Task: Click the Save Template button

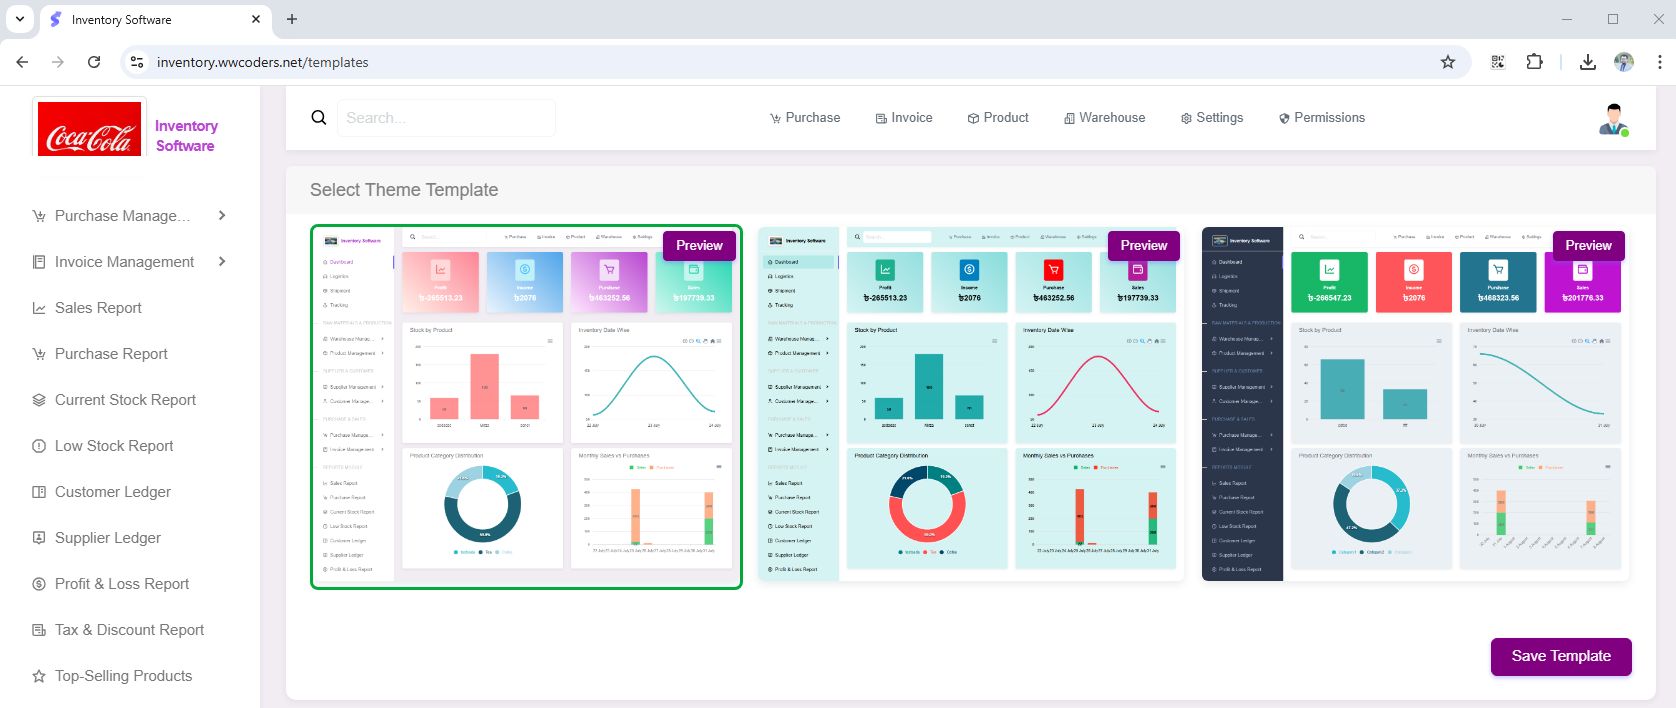Action: tap(1561, 656)
